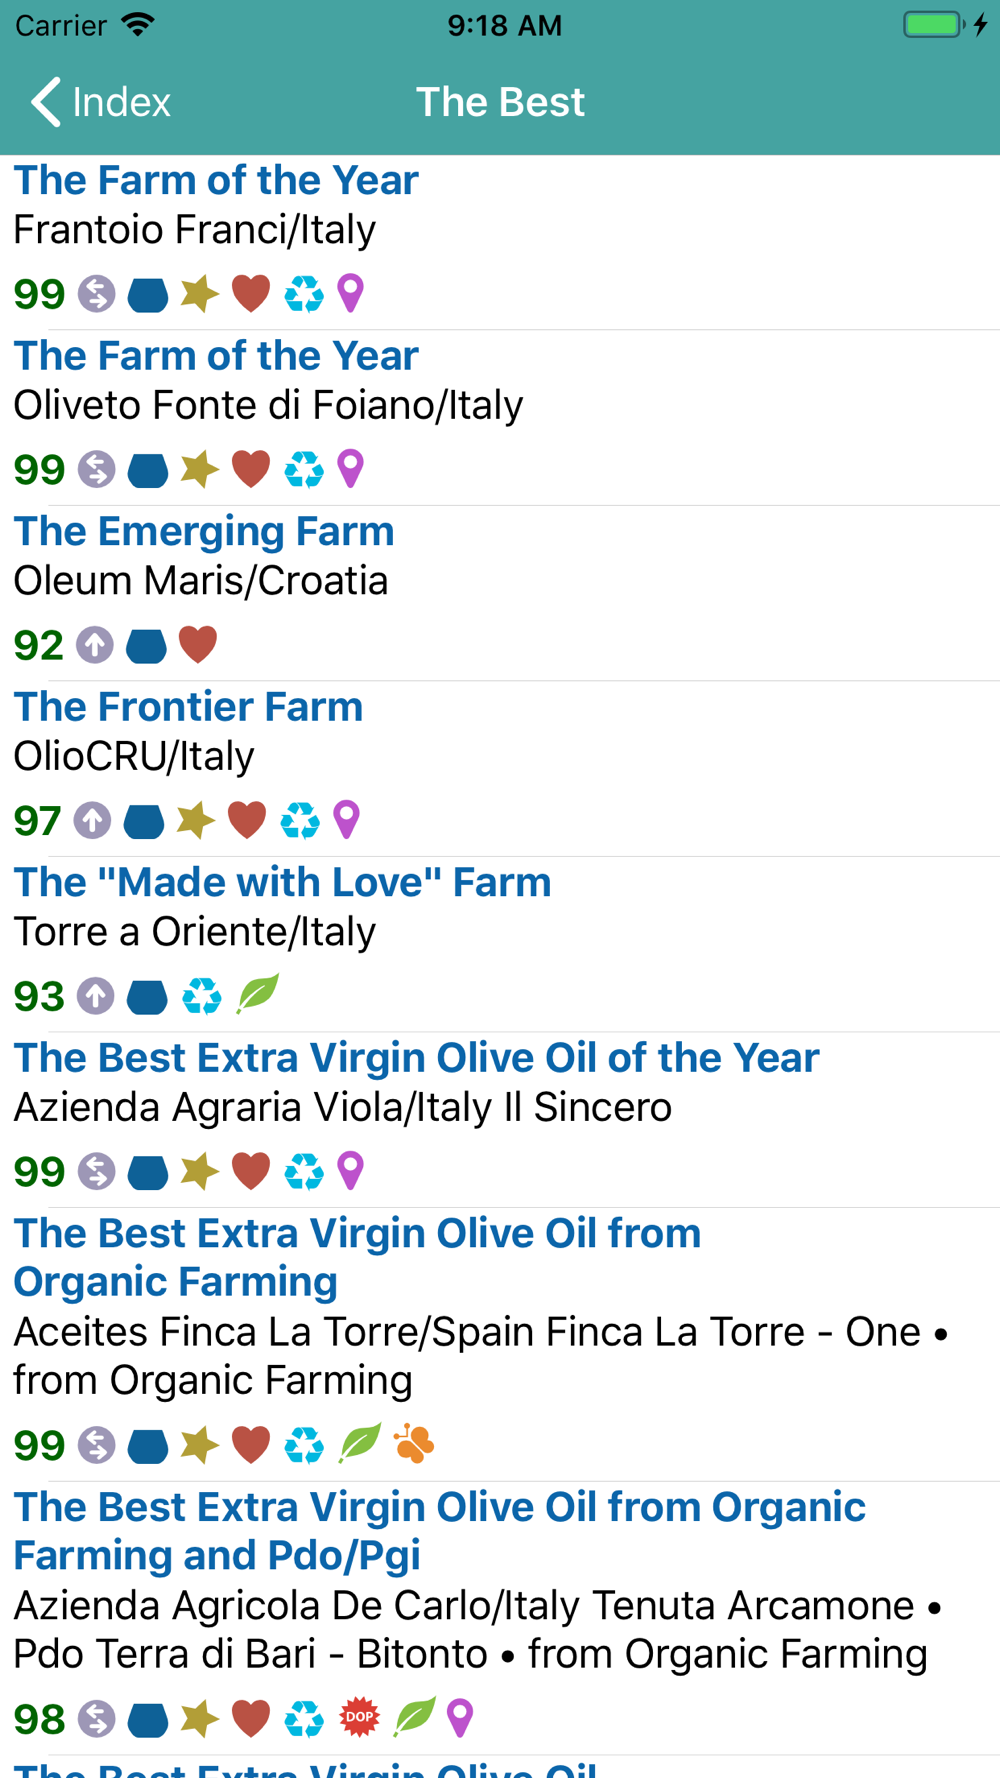Open The "Made with Love" Farm entry
The image size is (1000, 1778).
pyautogui.click(x=282, y=883)
